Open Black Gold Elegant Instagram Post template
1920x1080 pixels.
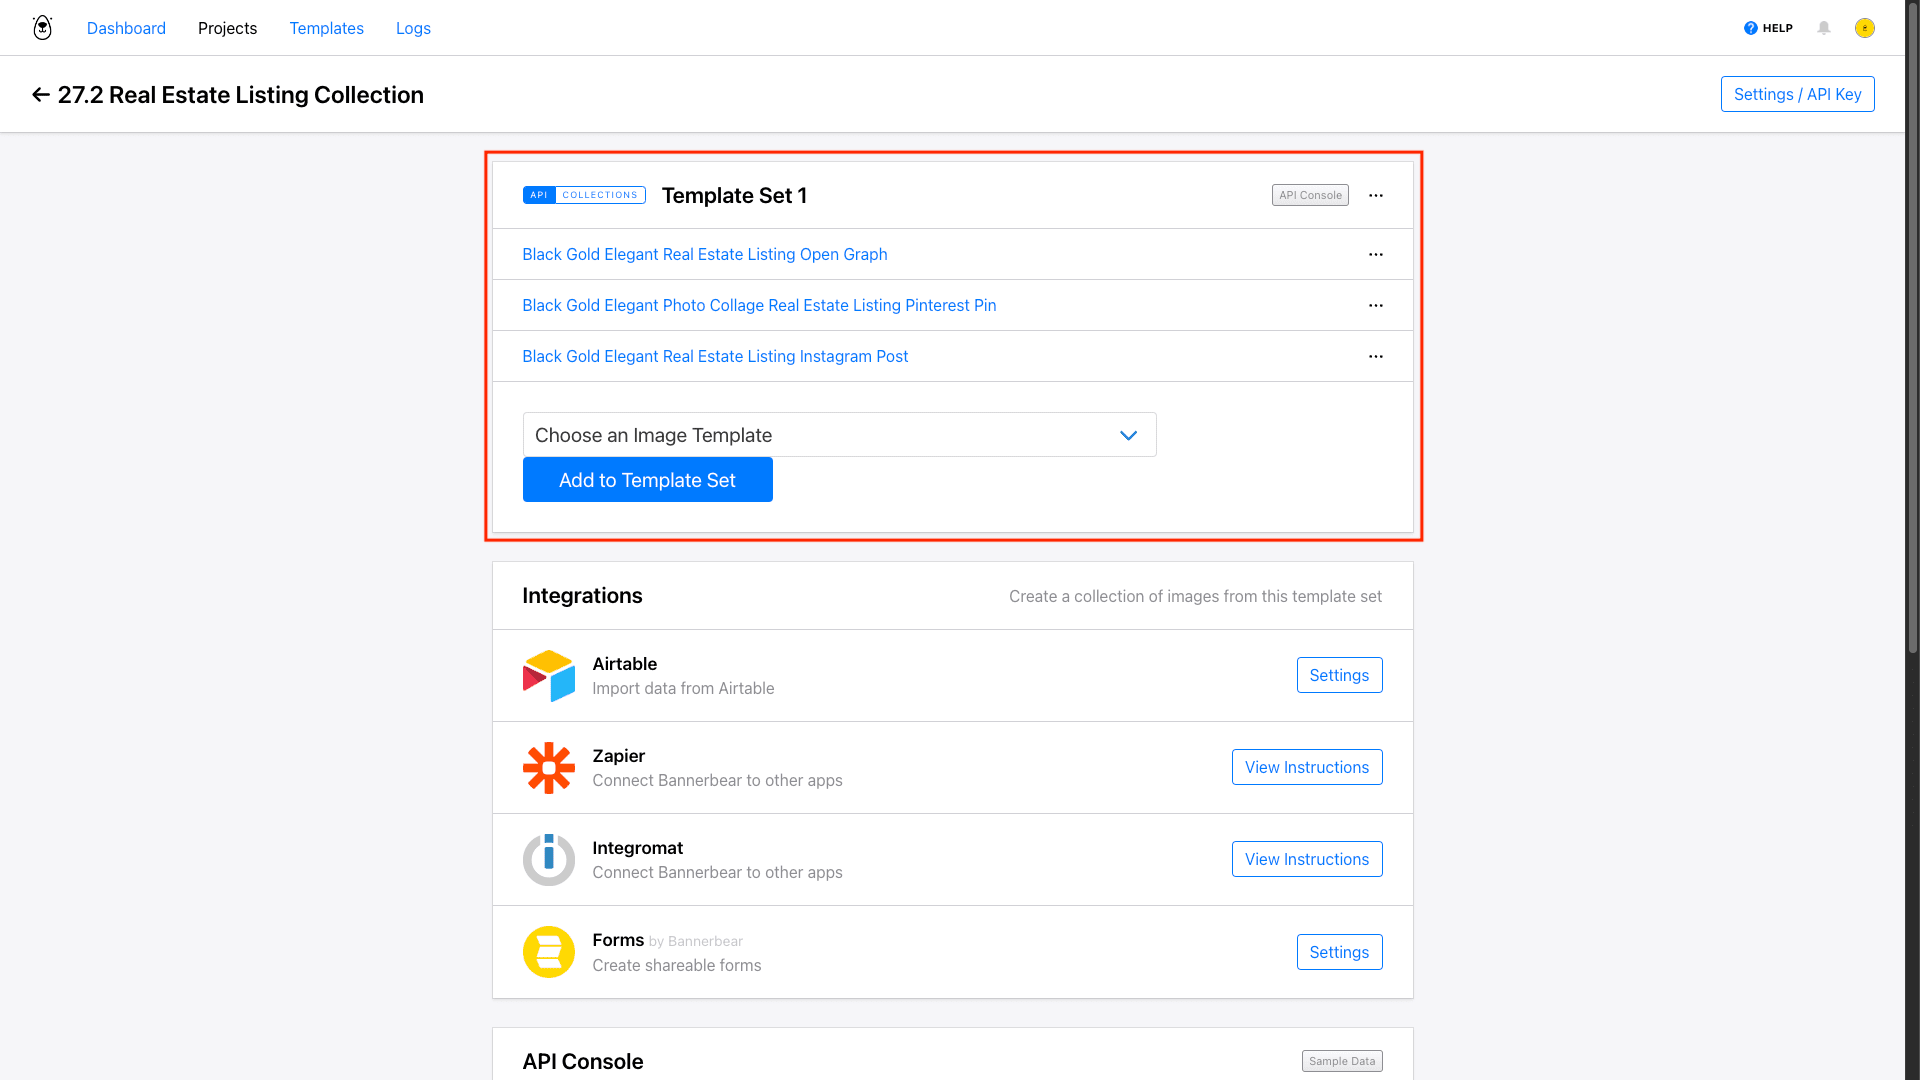click(x=715, y=357)
